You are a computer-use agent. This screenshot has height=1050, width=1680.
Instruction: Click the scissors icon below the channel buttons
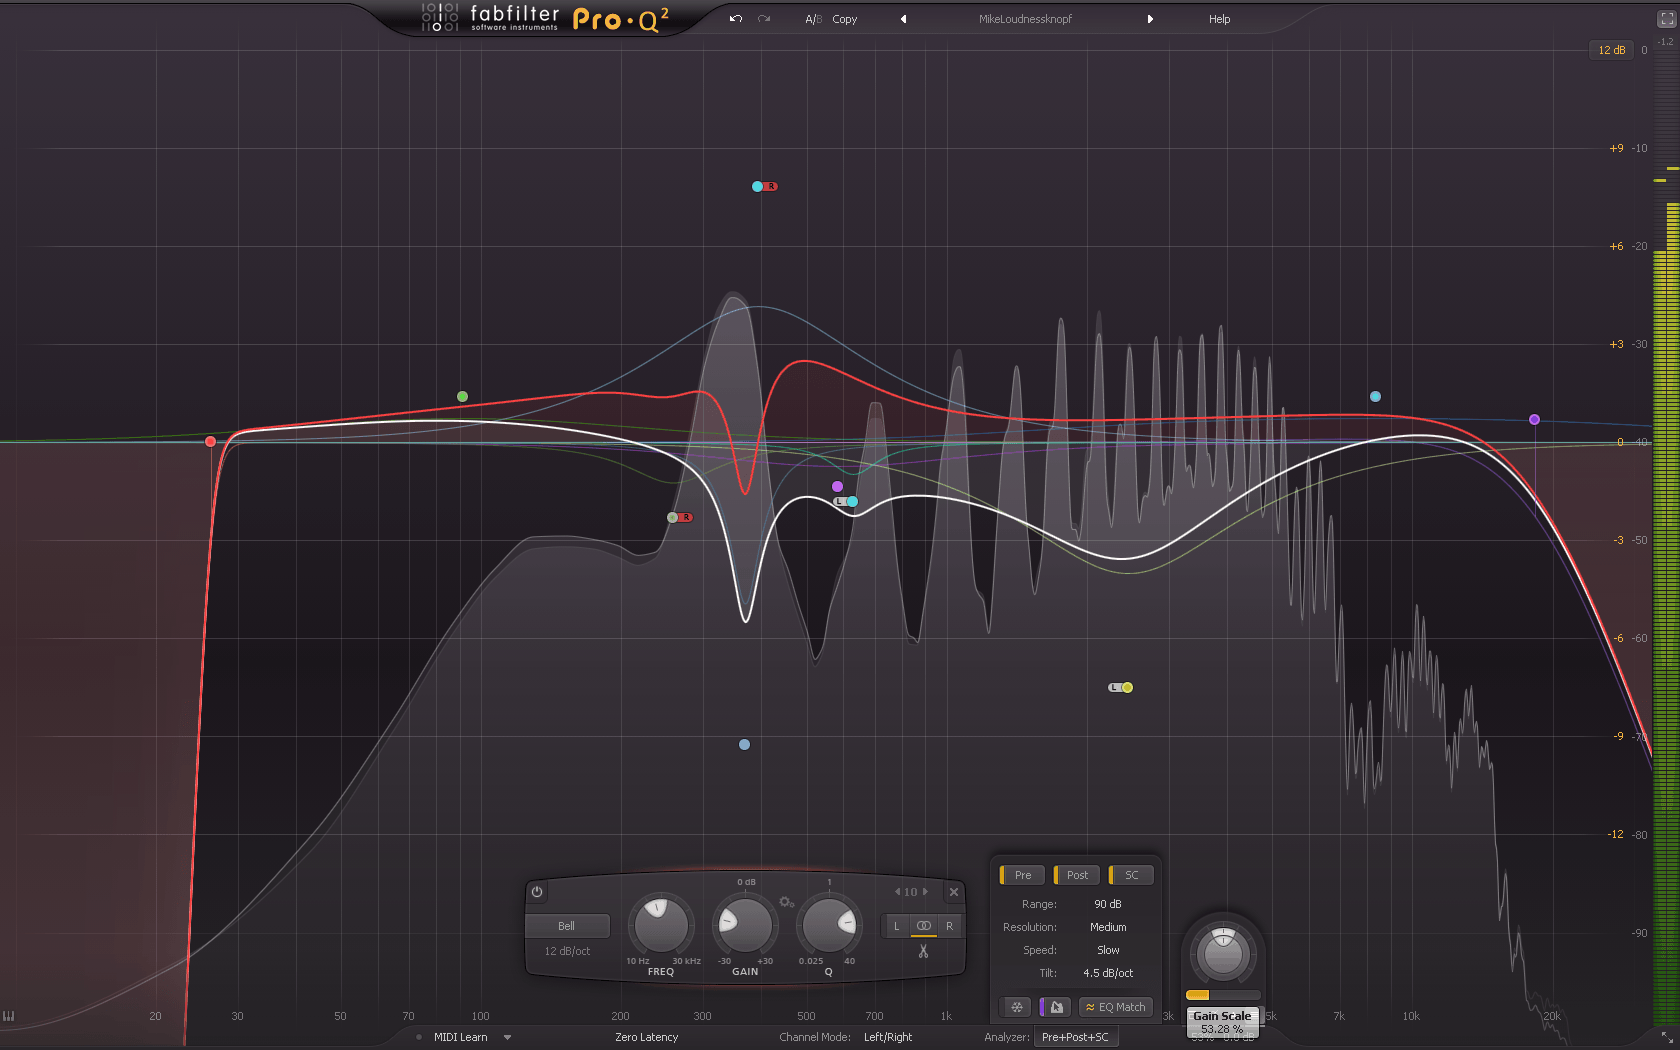923,951
